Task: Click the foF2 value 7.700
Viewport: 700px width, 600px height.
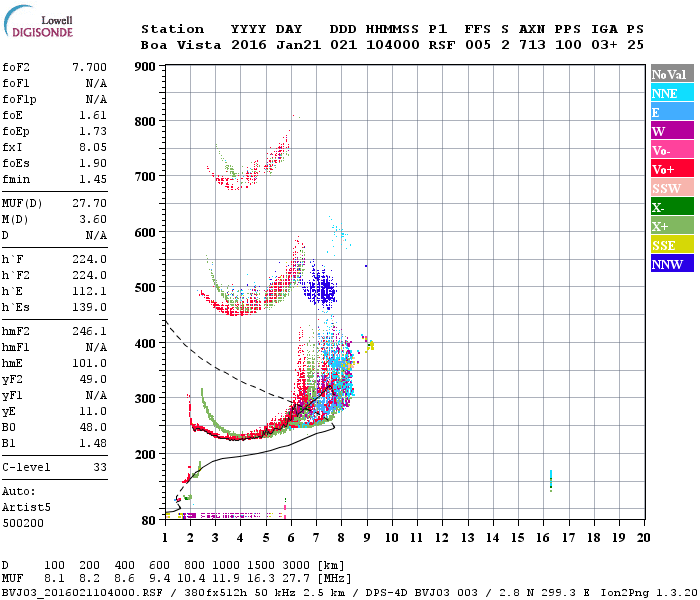Action: coord(89,67)
